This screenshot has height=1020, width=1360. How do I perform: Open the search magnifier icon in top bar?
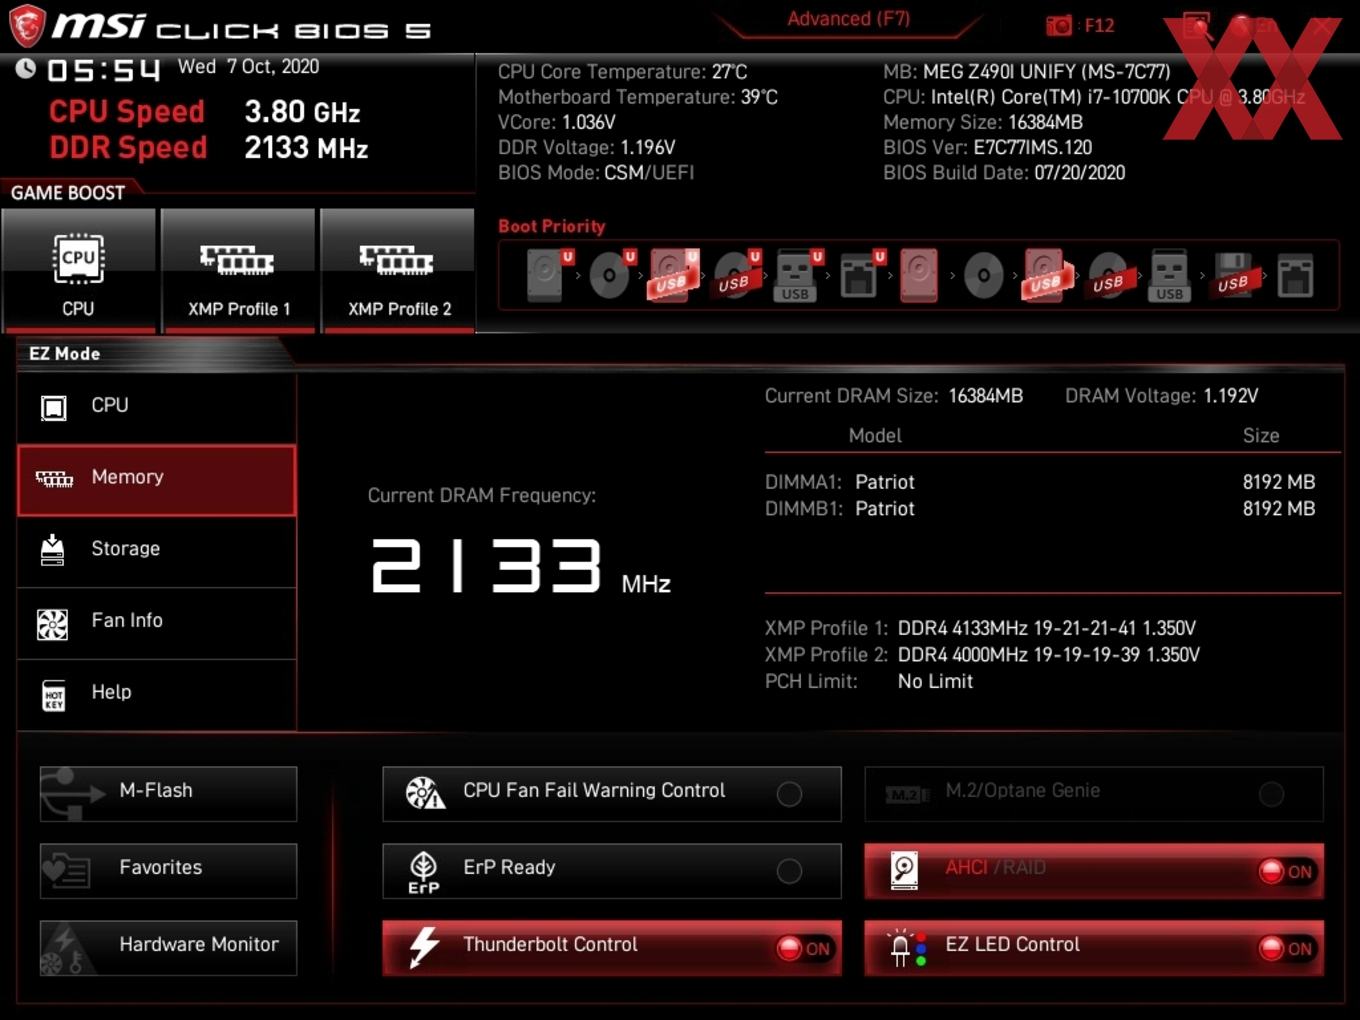pyautogui.click(x=1196, y=26)
